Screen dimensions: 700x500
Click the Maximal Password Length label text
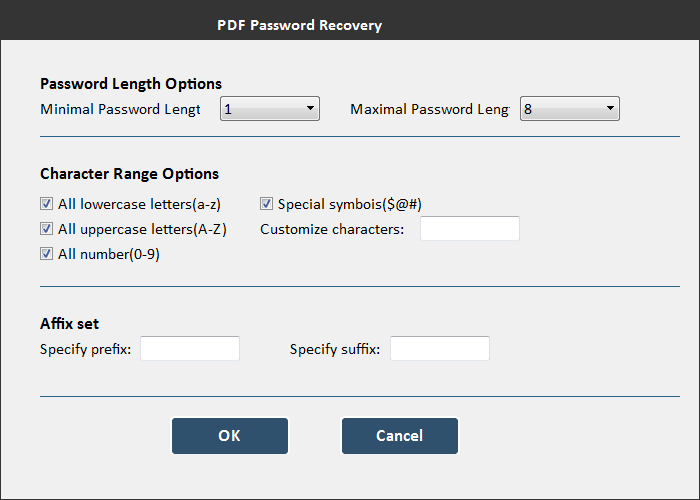pyautogui.click(x=429, y=109)
